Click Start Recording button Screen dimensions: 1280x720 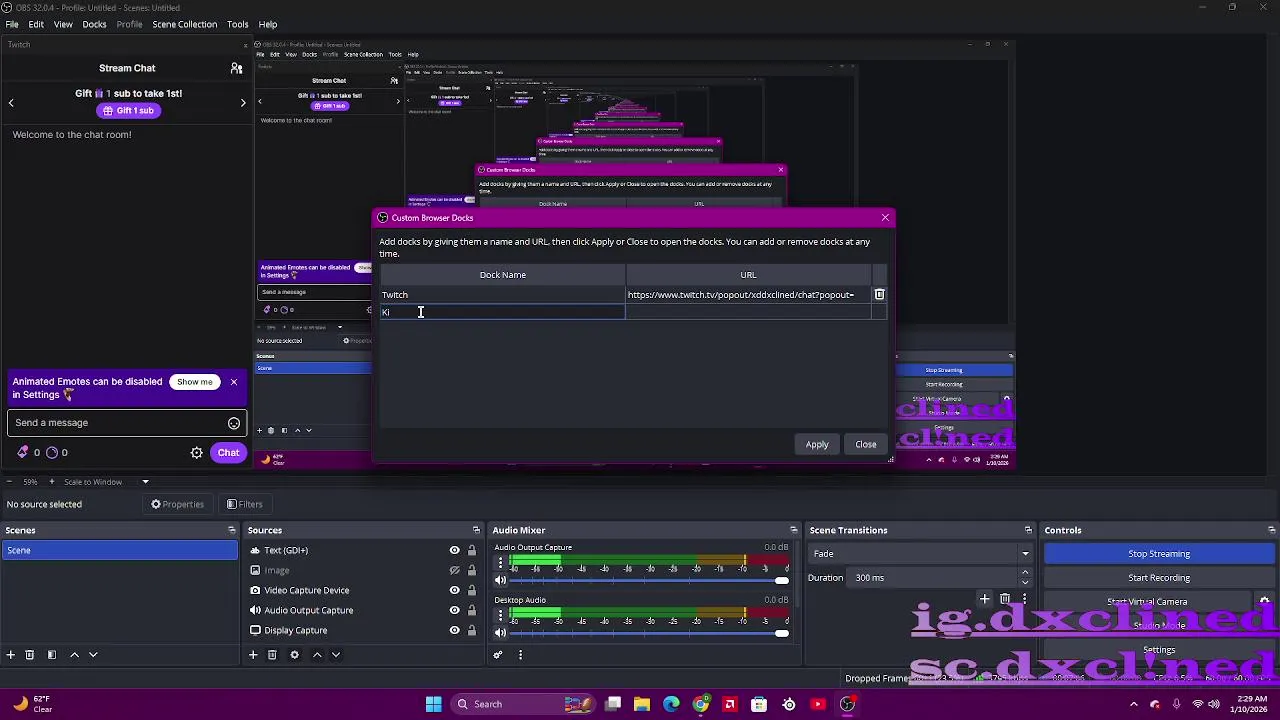[1159, 577]
